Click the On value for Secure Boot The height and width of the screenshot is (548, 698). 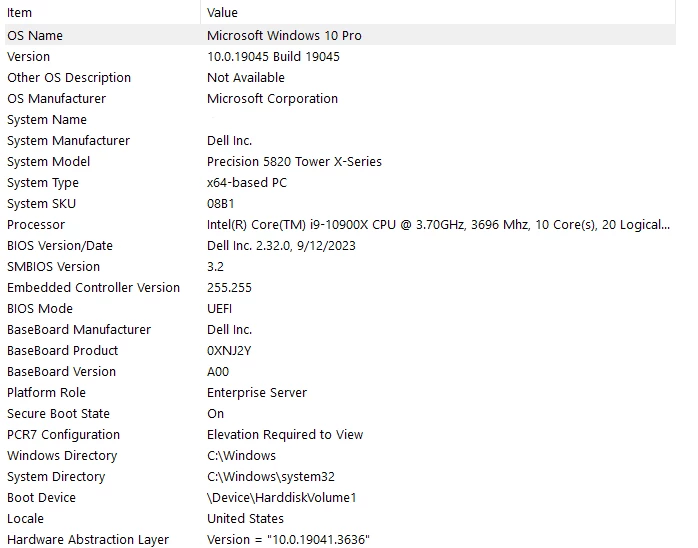click(x=215, y=413)
